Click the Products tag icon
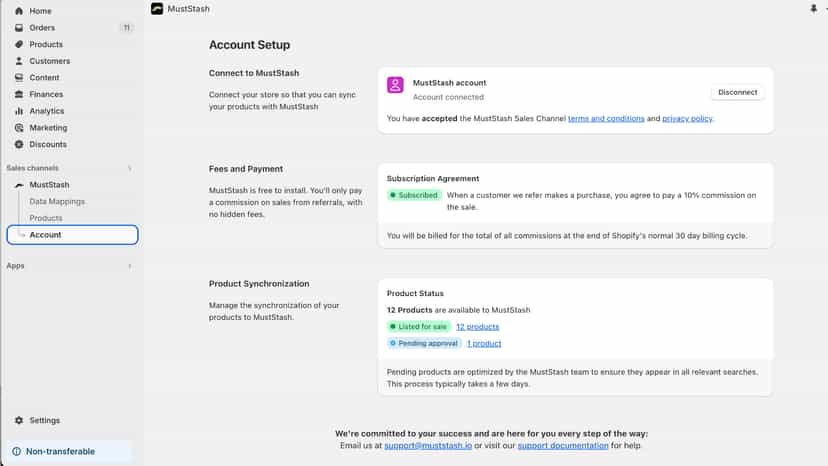Image resolution: width=828 pixels, height=466 pixels. 19,44
